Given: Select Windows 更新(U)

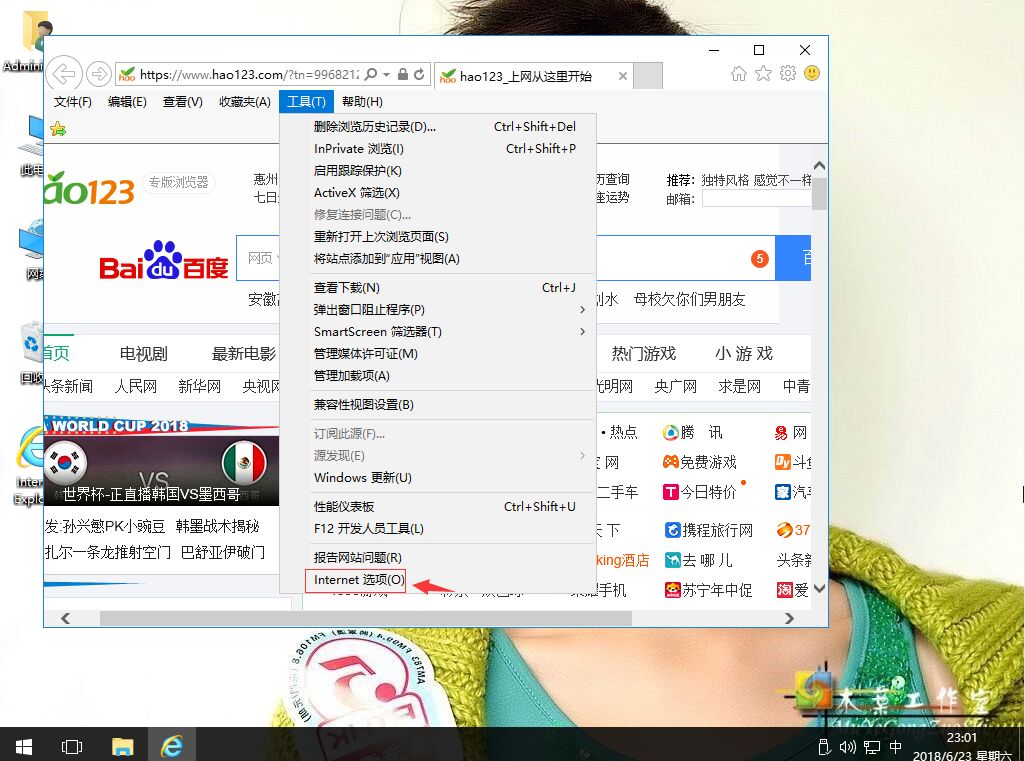Looking at the screenshot, I should tap(437, 477).
